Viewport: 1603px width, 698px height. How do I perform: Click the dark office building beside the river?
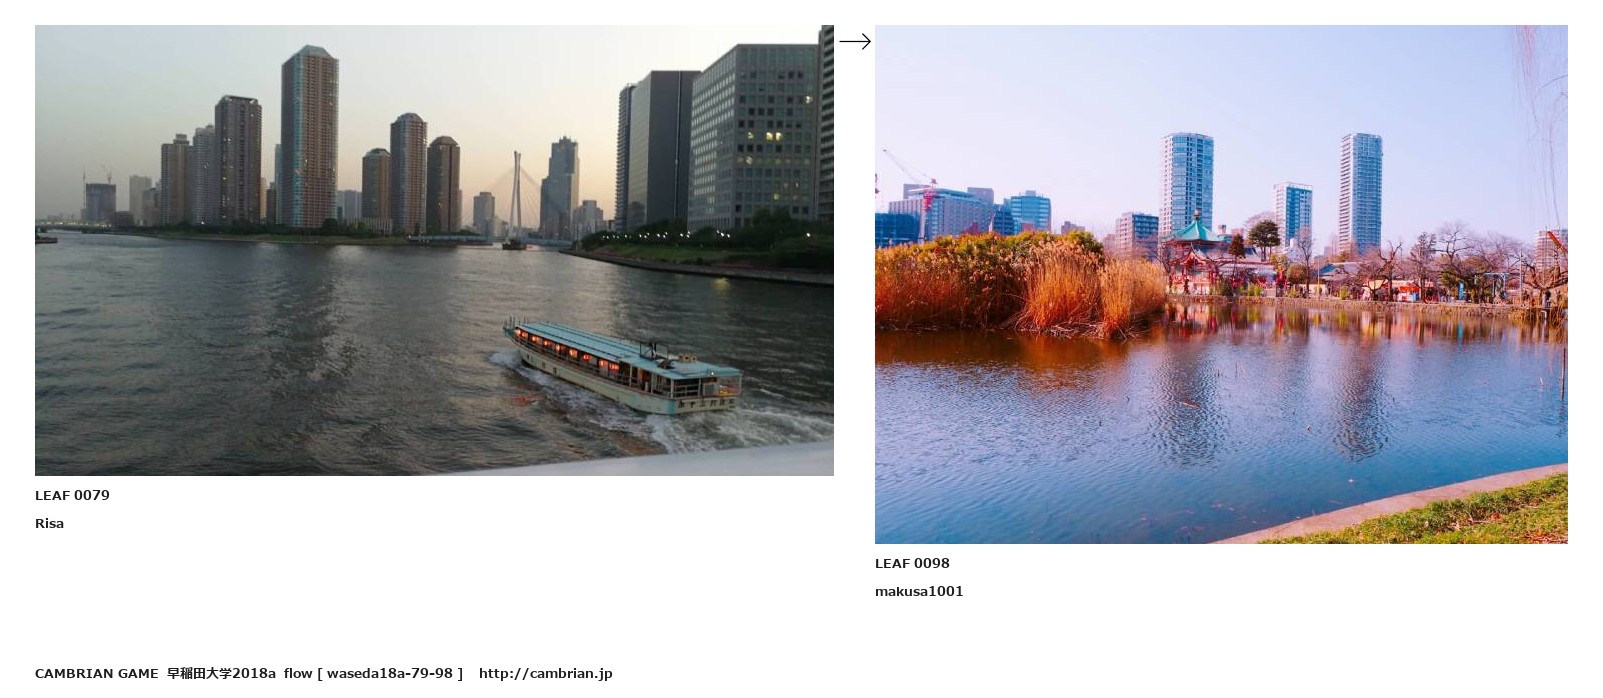click(x=656, y=150)
